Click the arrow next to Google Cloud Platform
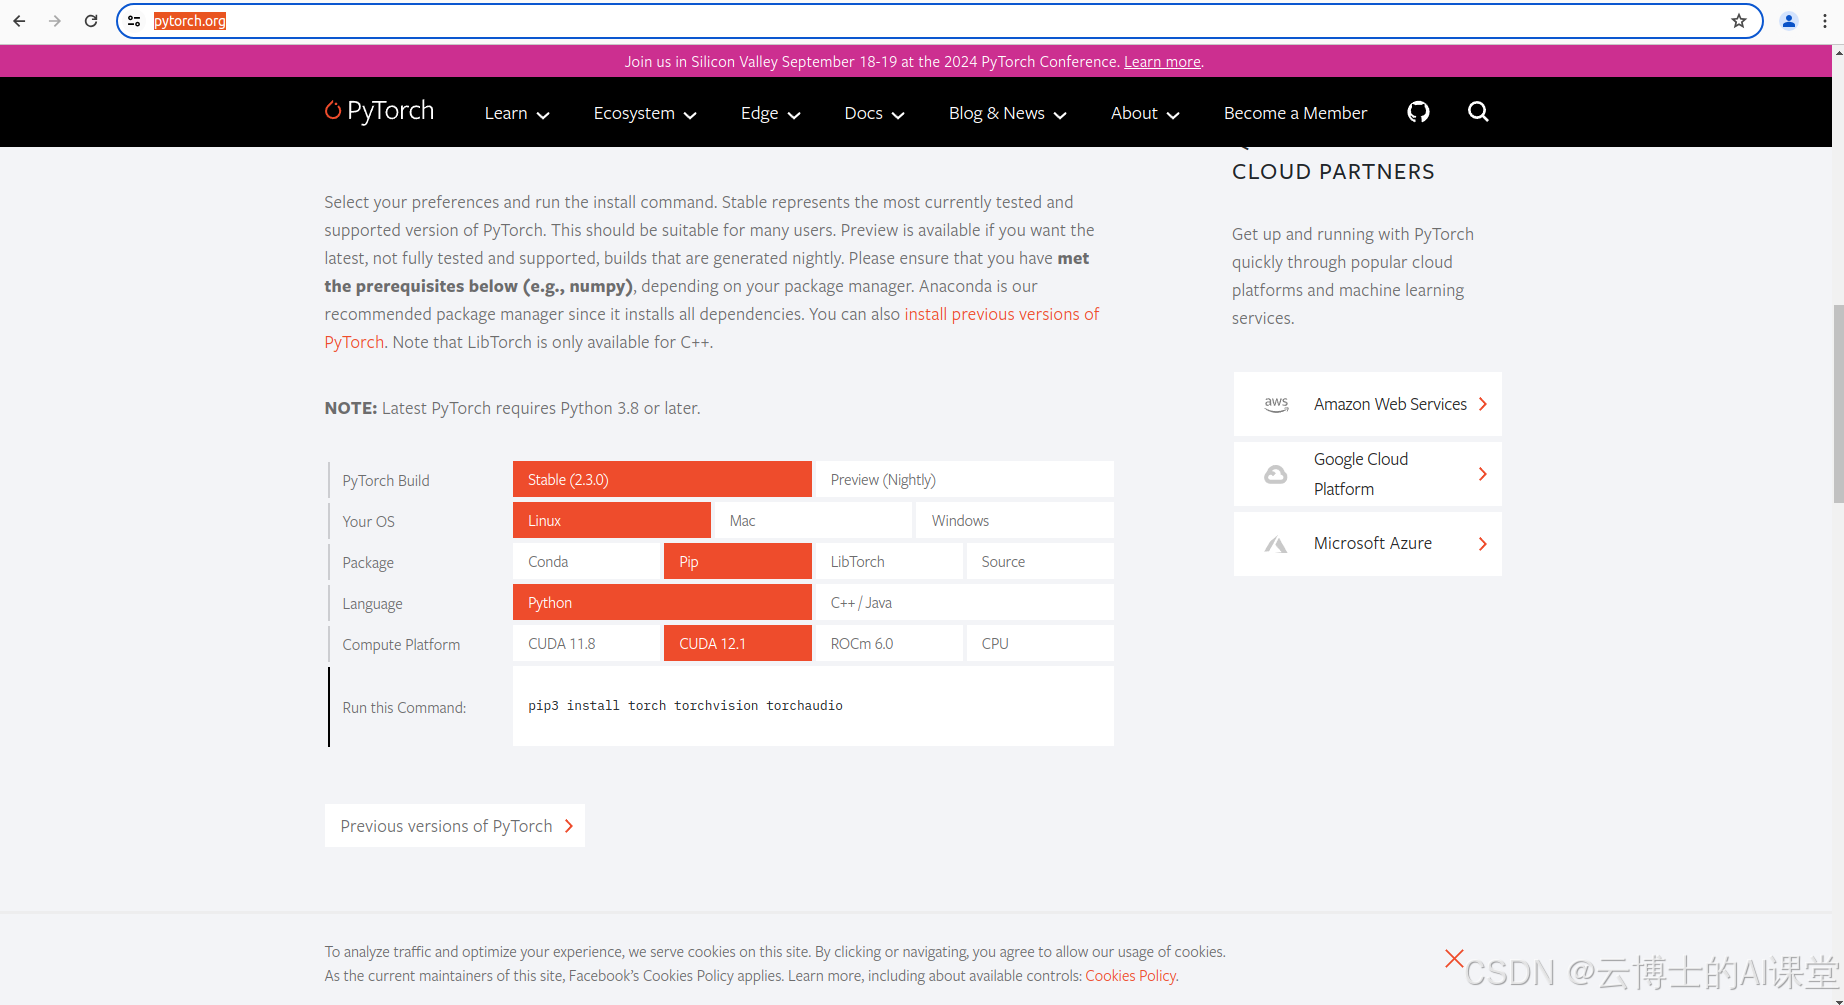The height and width of the screenshot is (1005, 1844). (1483, 474)
